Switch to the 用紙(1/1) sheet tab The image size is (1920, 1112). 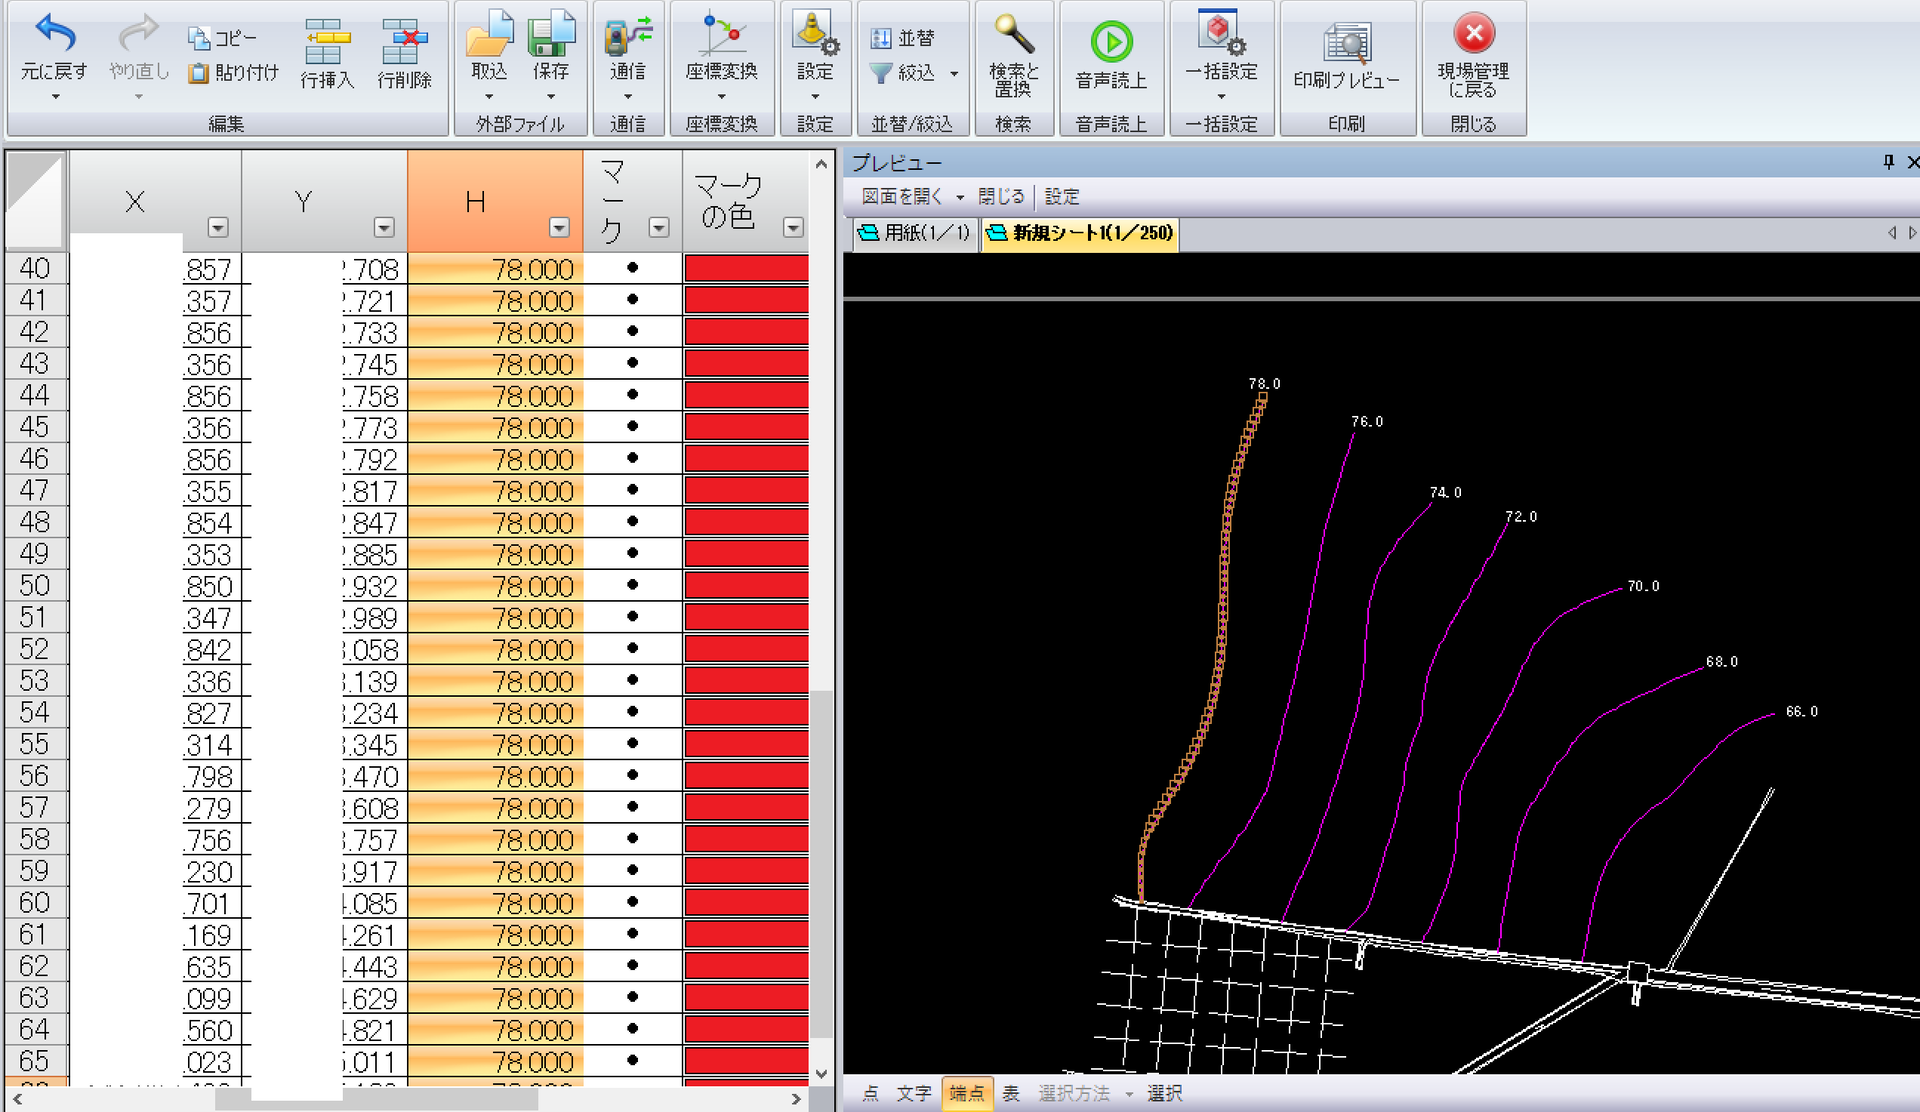coord(915,233)
